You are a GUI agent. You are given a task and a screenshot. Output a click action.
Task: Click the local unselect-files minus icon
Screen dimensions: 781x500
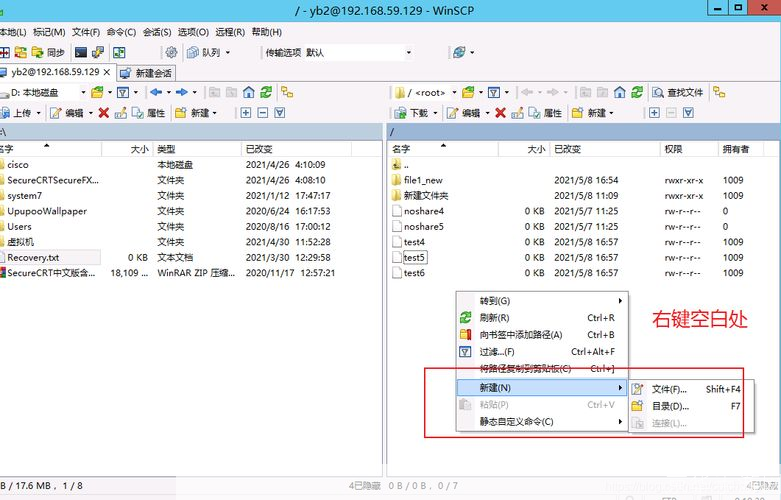tap(262, 113)
